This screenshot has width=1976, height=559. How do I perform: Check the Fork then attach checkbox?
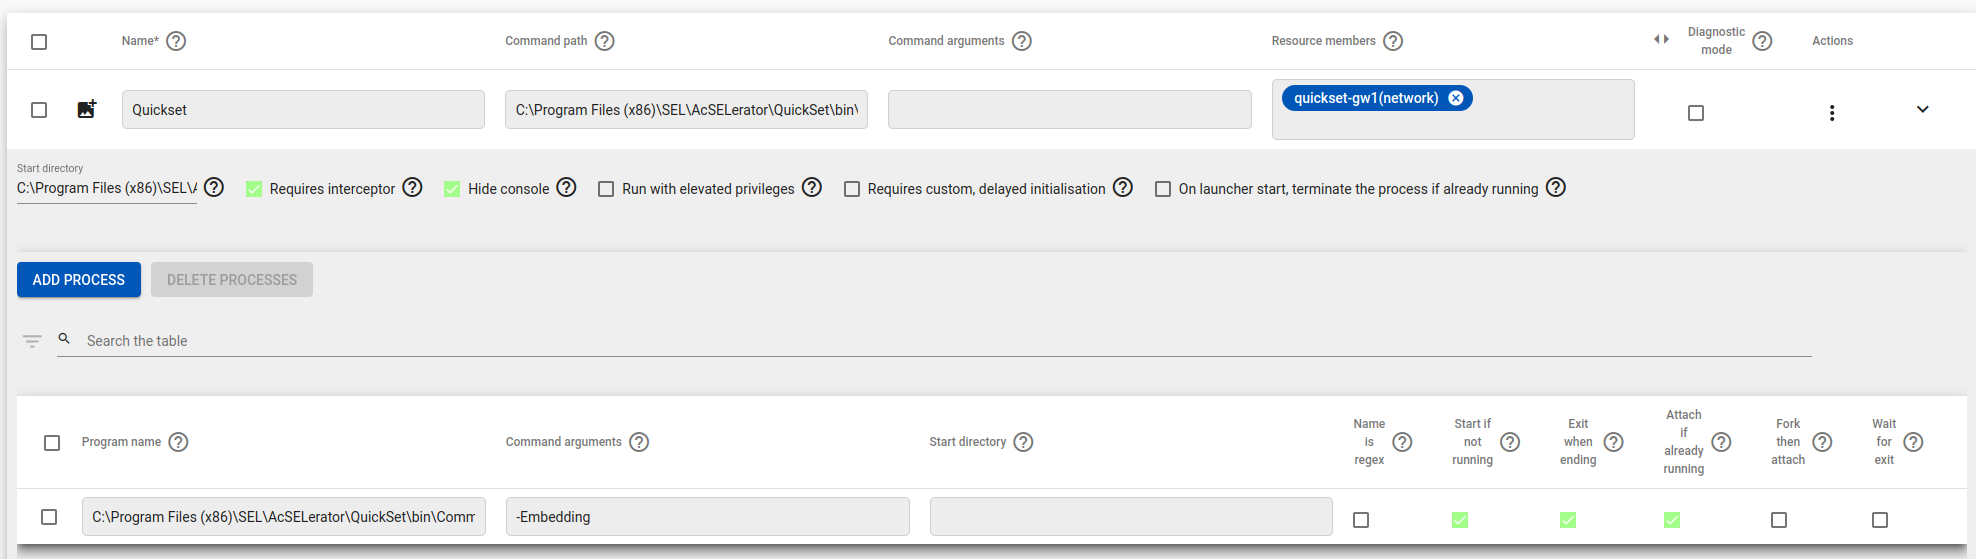click(1779, 520)
